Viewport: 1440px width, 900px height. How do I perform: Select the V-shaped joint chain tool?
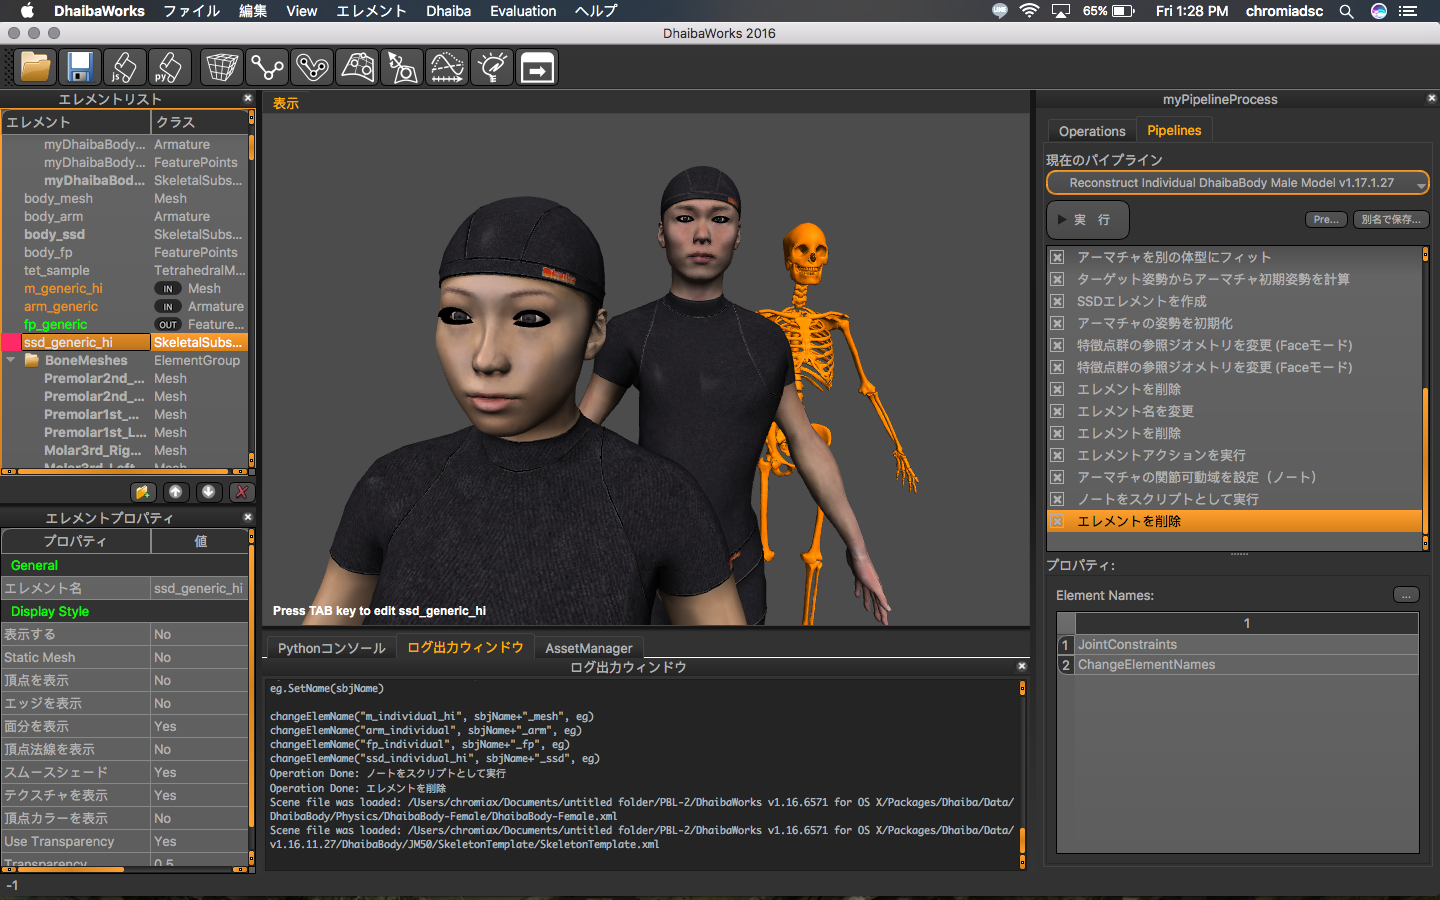312,68
